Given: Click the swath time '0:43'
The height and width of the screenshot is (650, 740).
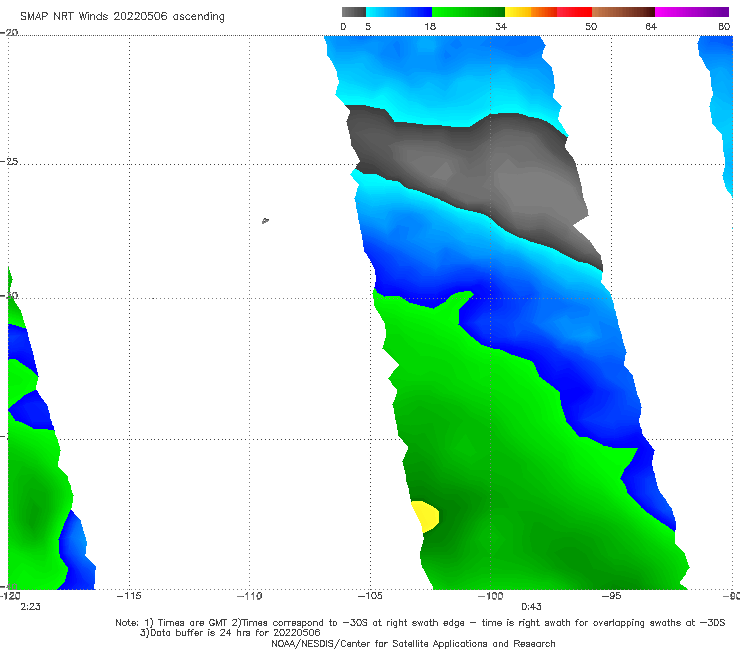Looking at the screenshot, I should pos(531,607).
